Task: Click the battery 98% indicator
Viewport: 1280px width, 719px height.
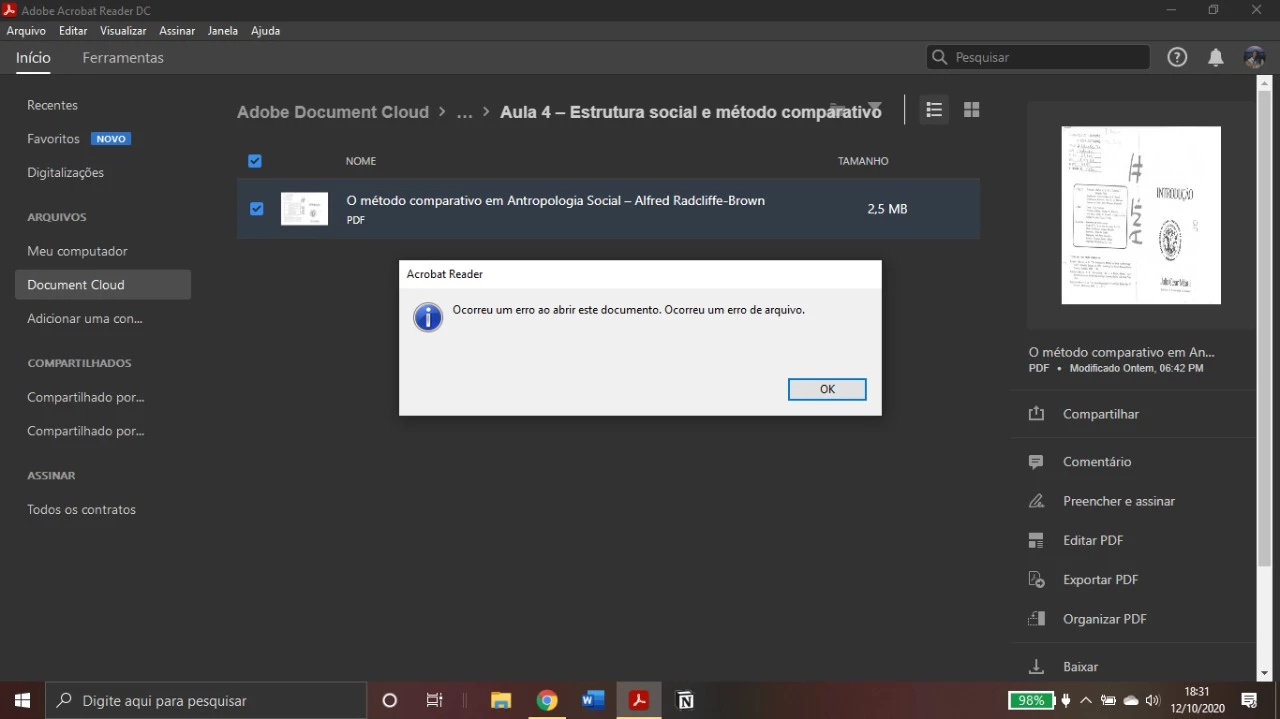Action: [x=1031, y=701]
